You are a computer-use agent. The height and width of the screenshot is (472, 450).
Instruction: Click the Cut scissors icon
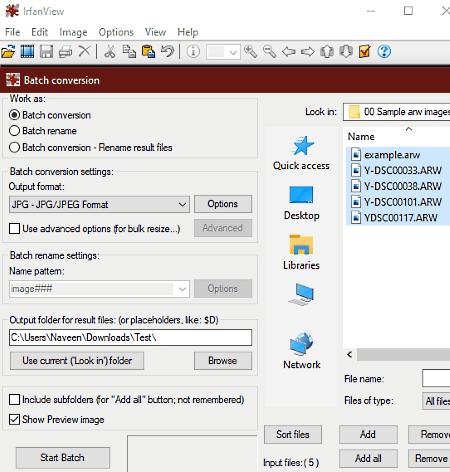click(110, 52)
